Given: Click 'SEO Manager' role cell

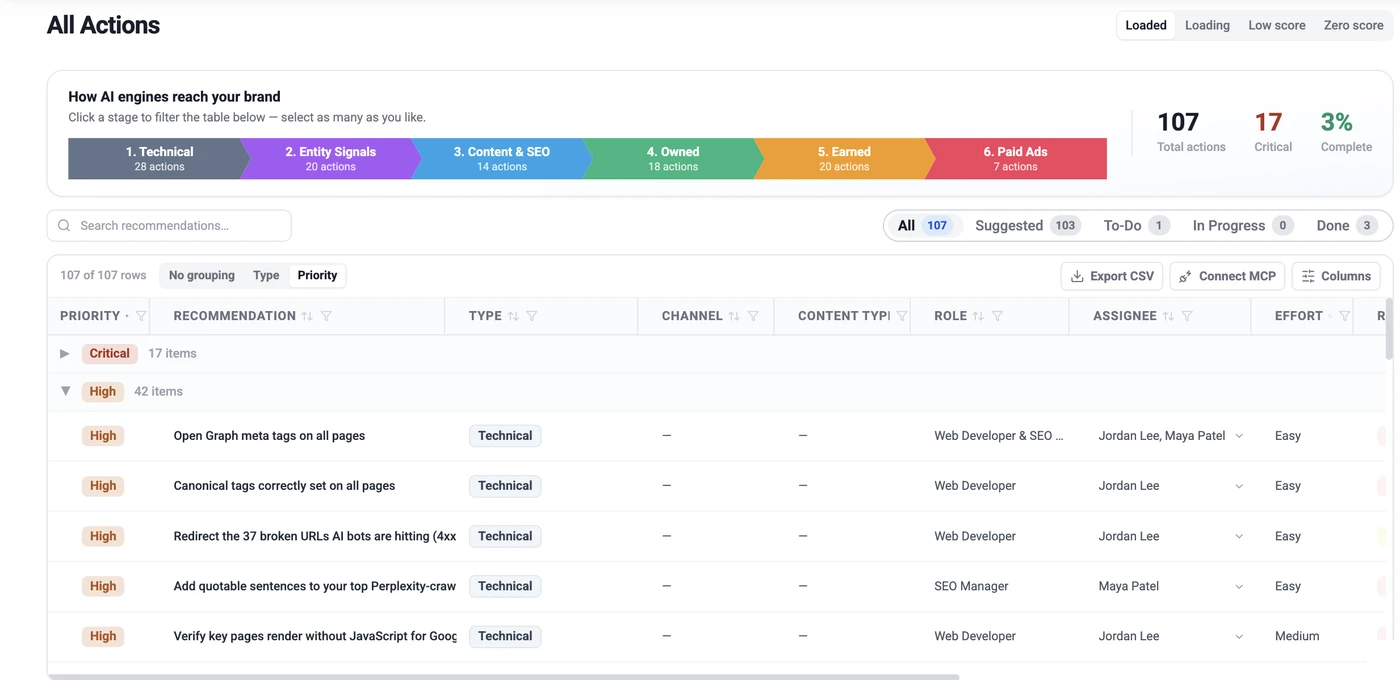Looking at the screenshot, I should tap(971, 586).
